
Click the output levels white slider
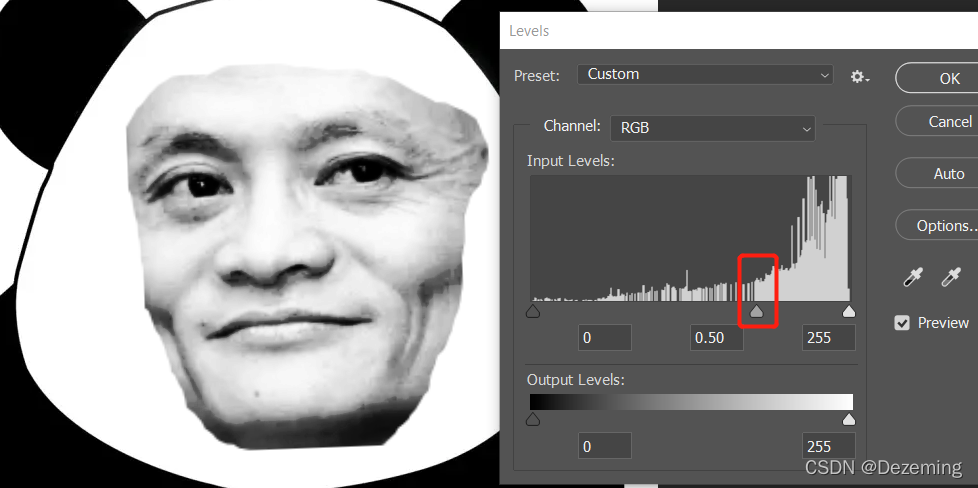pos(848,419)
